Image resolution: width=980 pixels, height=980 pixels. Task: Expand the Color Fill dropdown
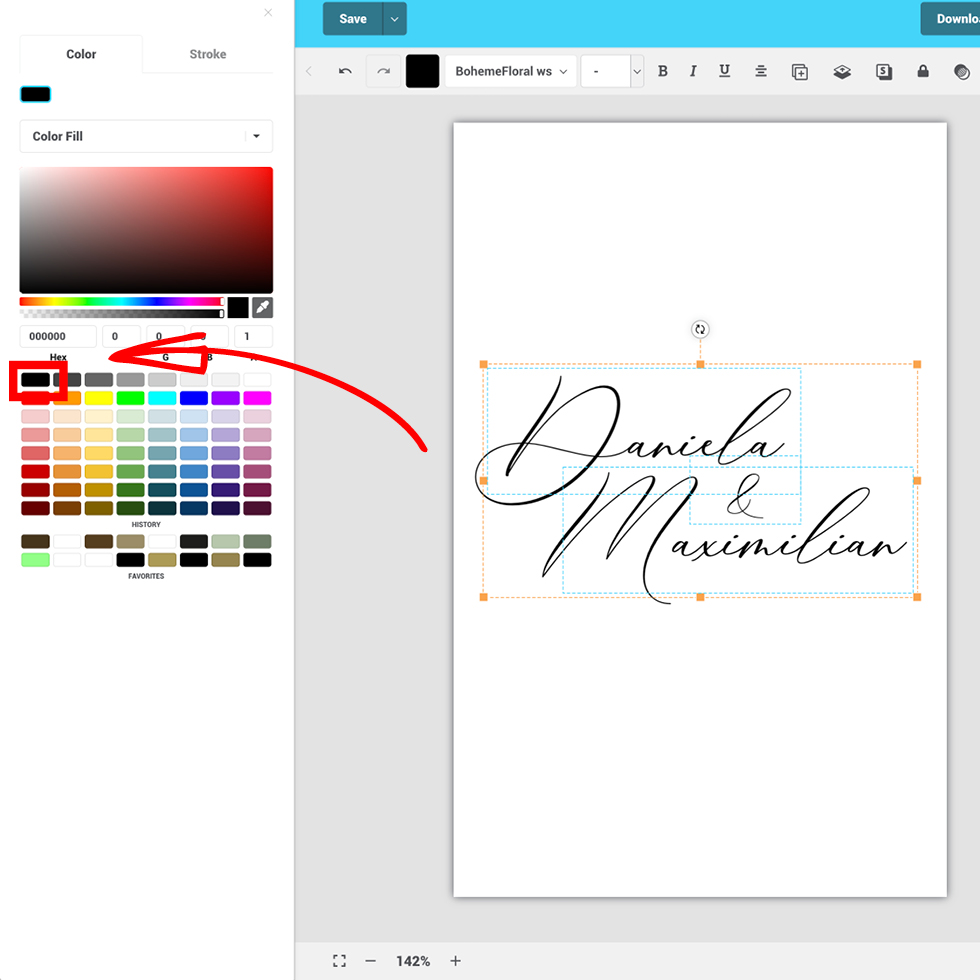[146, 136]
